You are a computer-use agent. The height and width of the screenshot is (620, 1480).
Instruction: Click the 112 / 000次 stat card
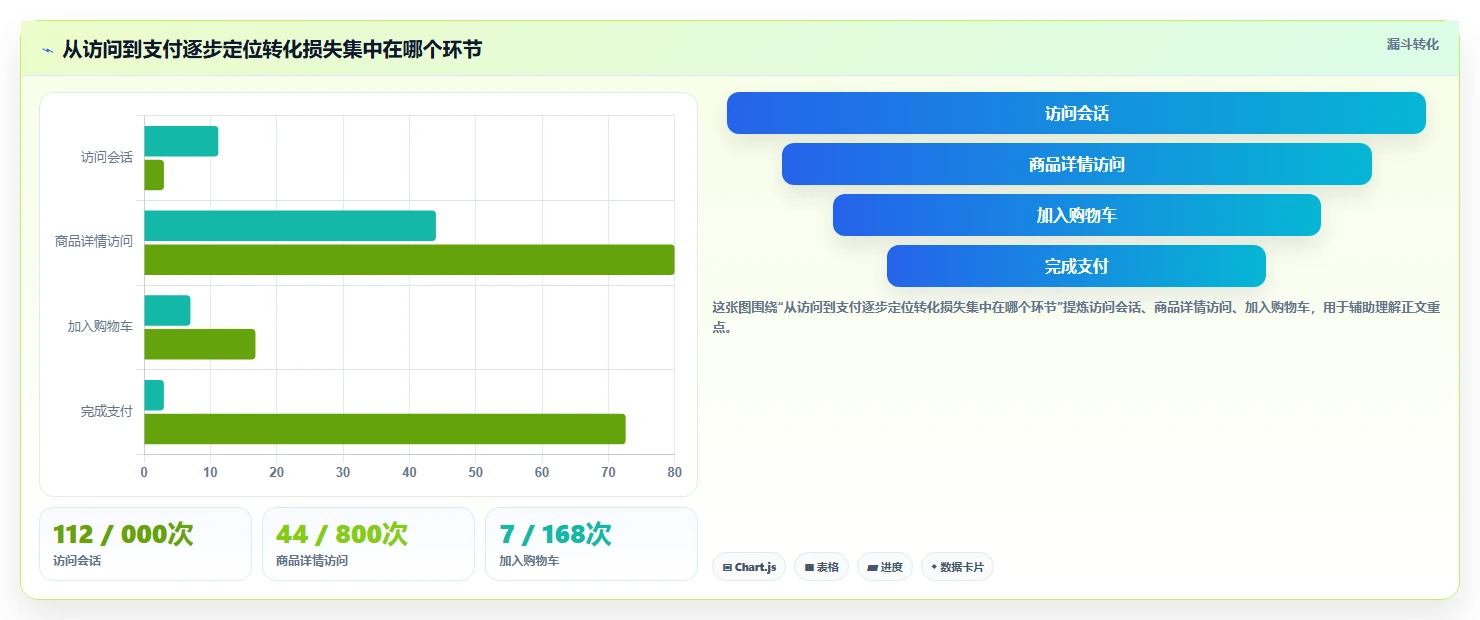pos(145,544)
